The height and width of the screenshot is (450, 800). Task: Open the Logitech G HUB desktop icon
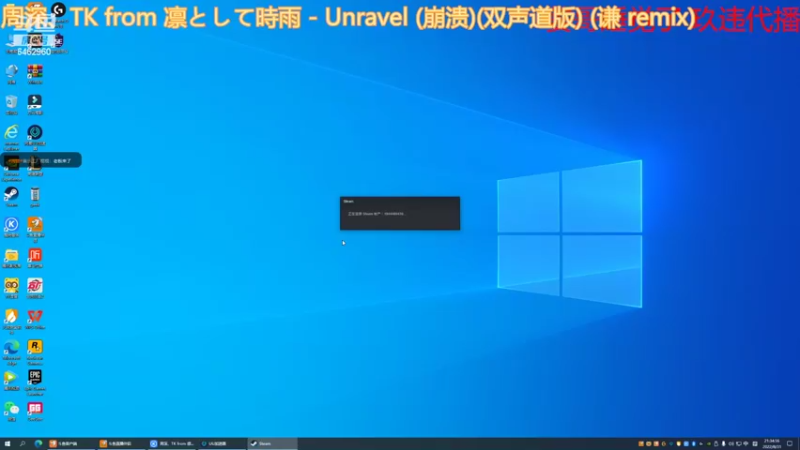59,10
